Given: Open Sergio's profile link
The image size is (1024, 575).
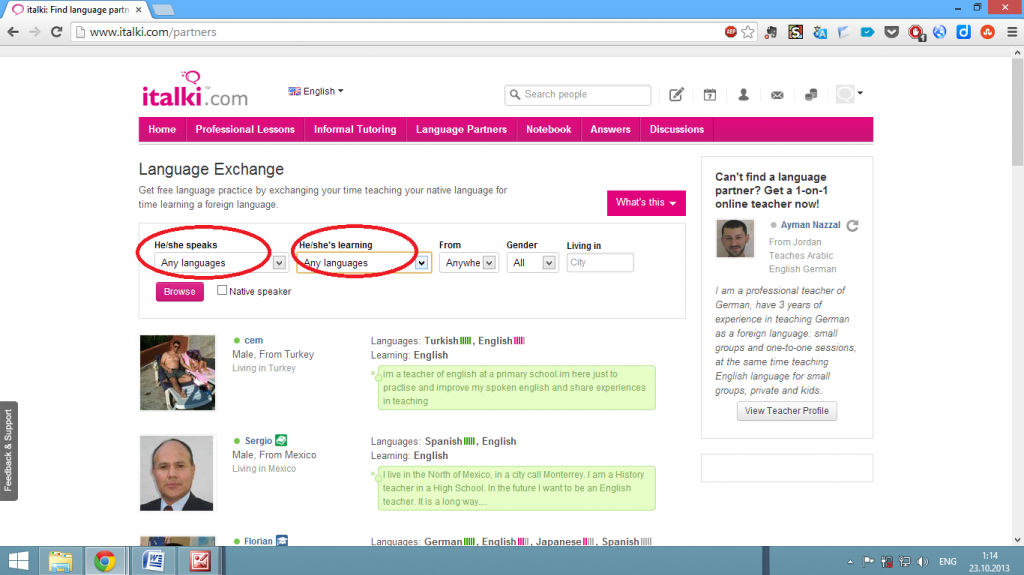Looking at the screenshot, I should tap(258, 441).
